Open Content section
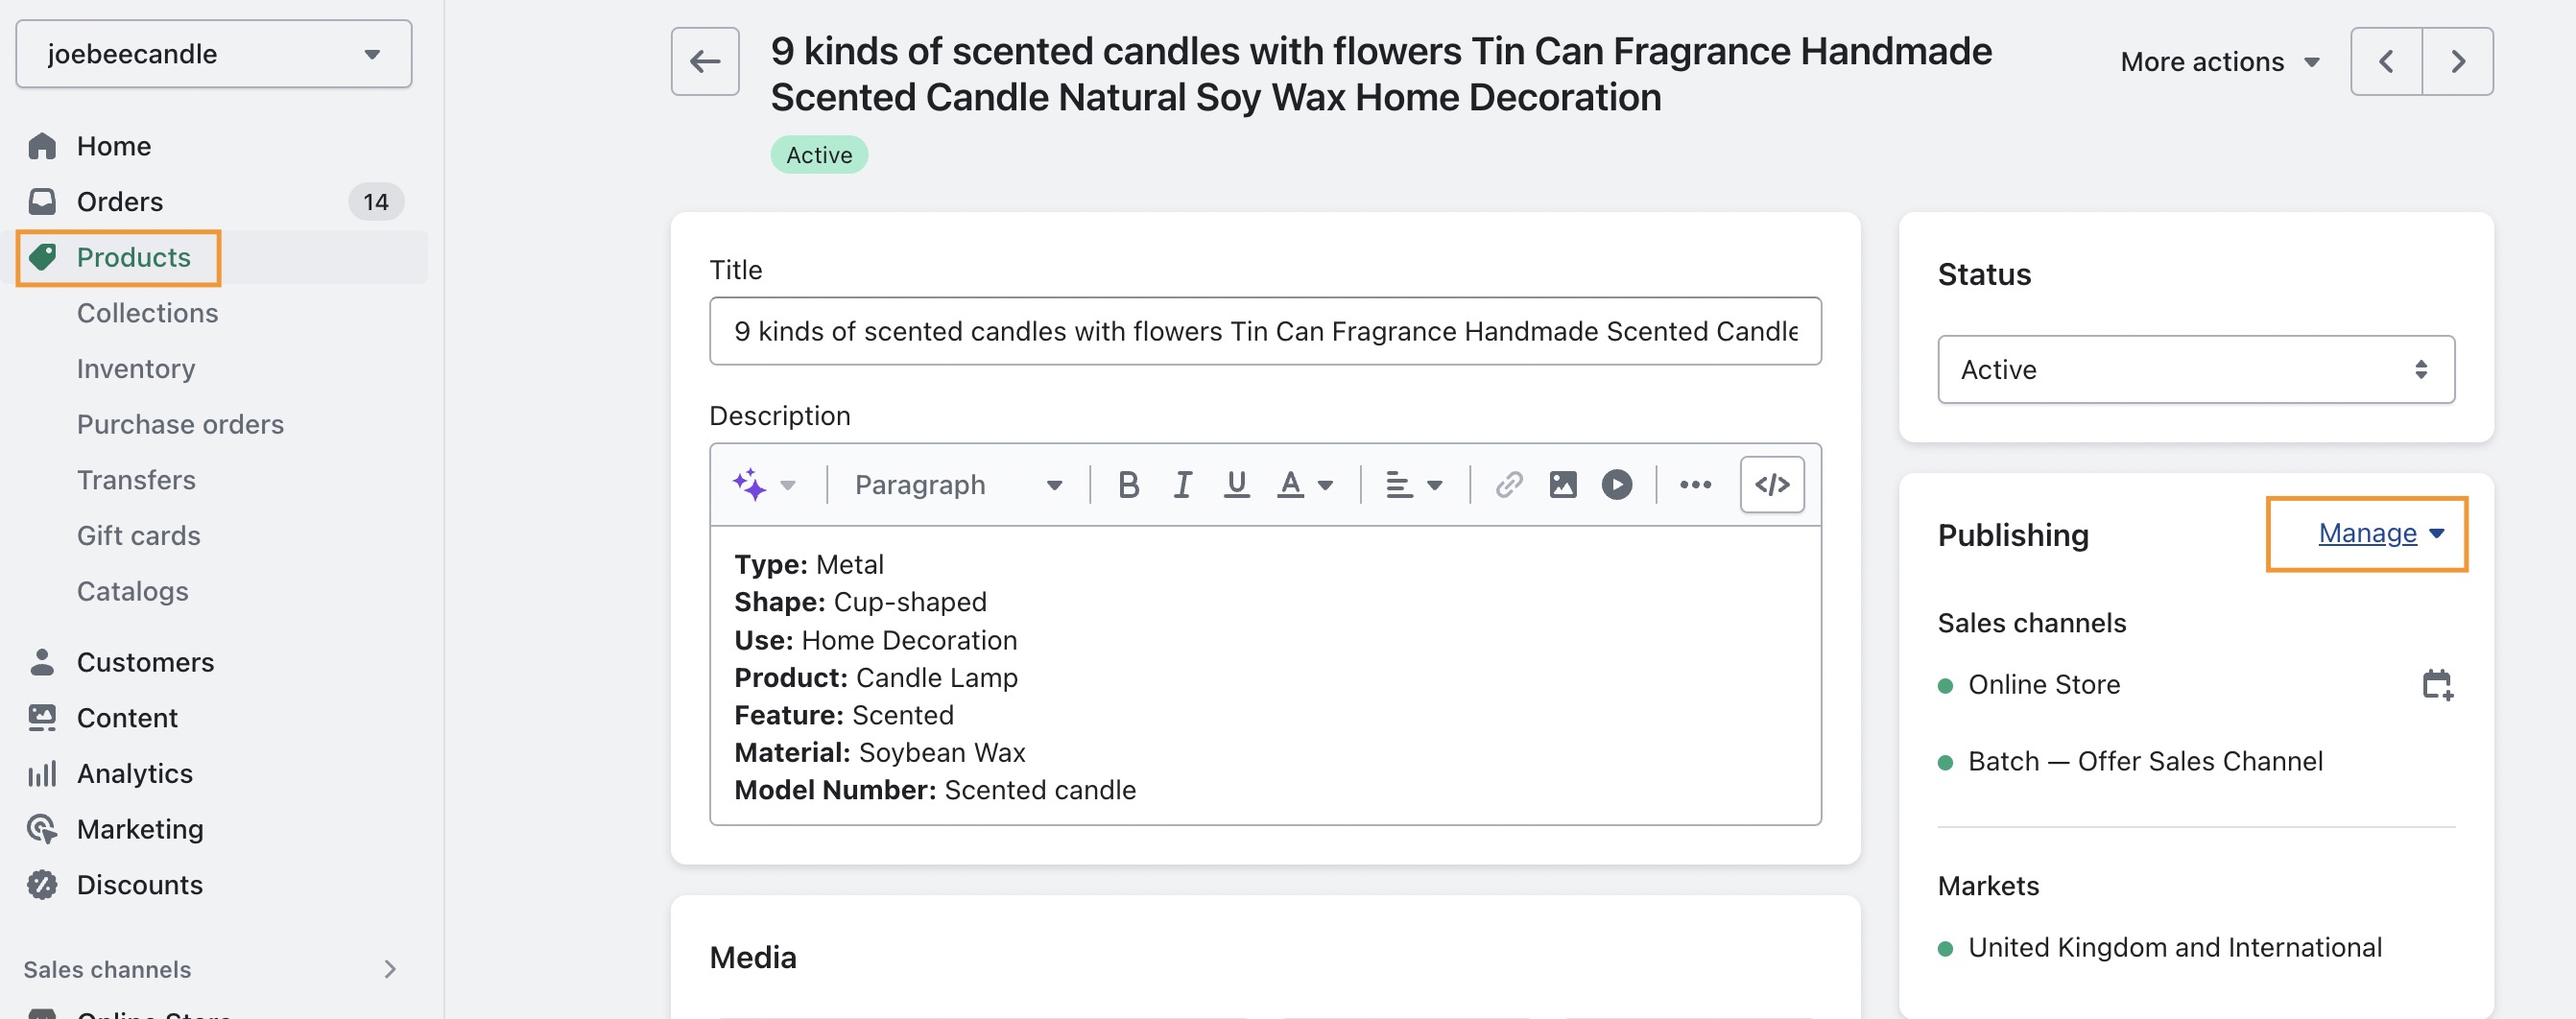Viewport: 2576px width, 1019px height. click(x=127, y=718)
